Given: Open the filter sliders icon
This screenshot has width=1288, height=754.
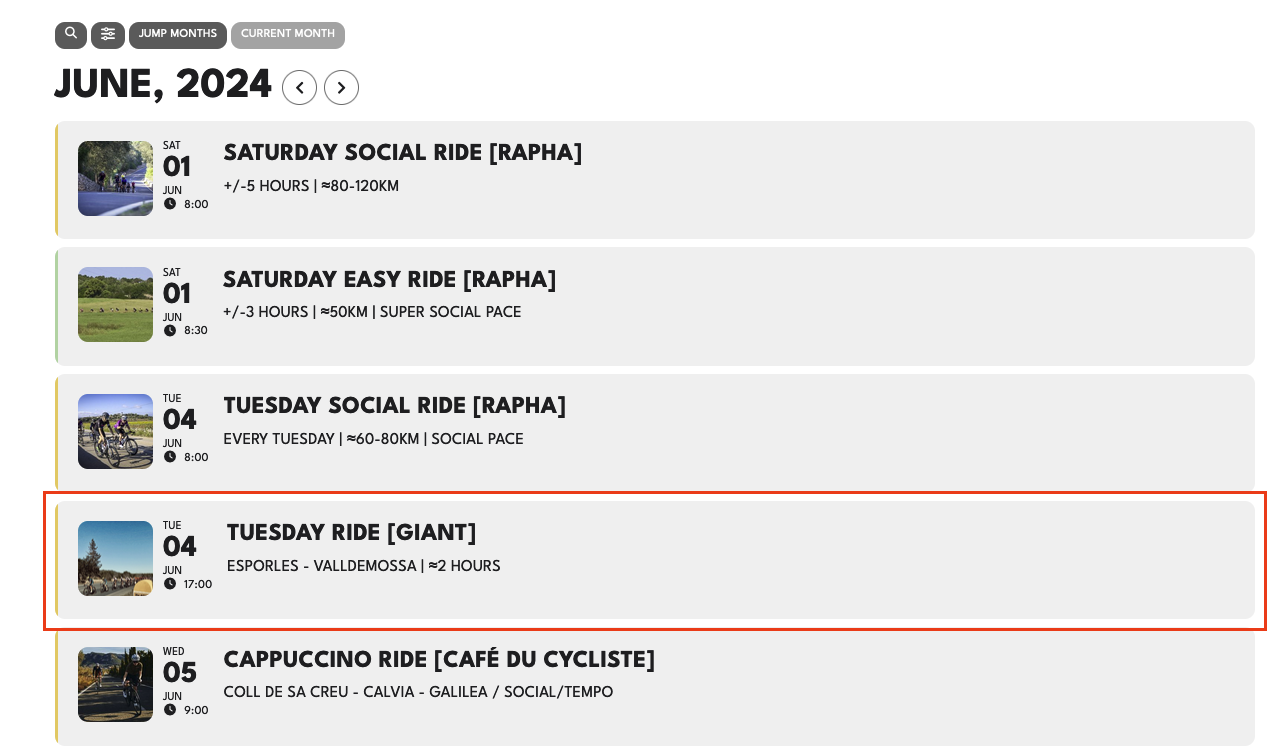Looking at the screenshot, I should pos(108,35).
